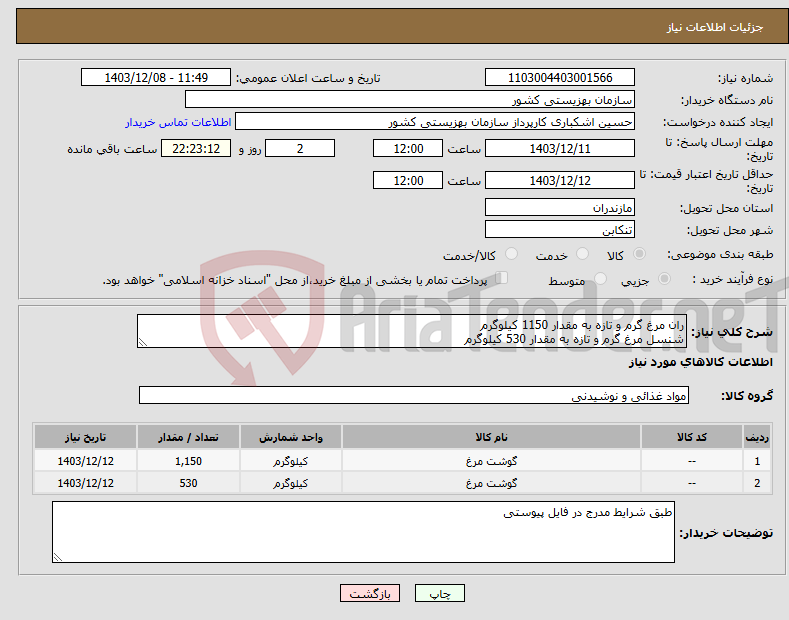Screen dimensions: 789x620
Task: Click the quantity 1,150 cell
Action: coord(188,461)
